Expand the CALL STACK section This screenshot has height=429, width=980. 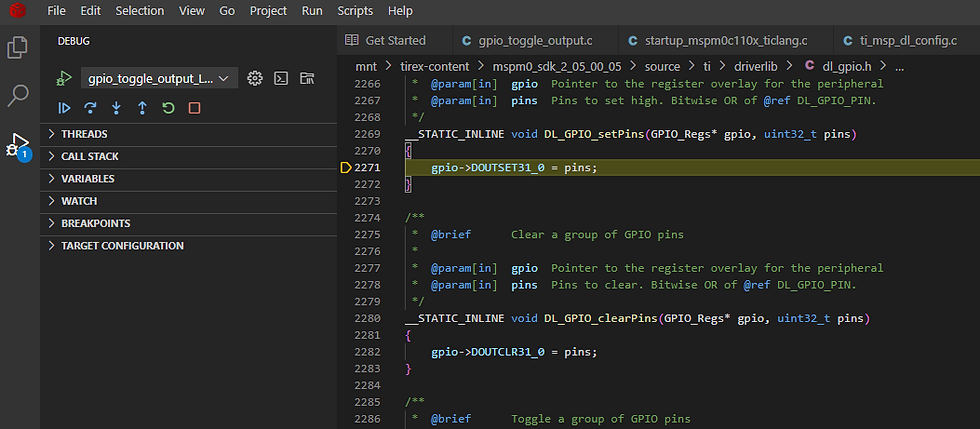coord(89,156)
